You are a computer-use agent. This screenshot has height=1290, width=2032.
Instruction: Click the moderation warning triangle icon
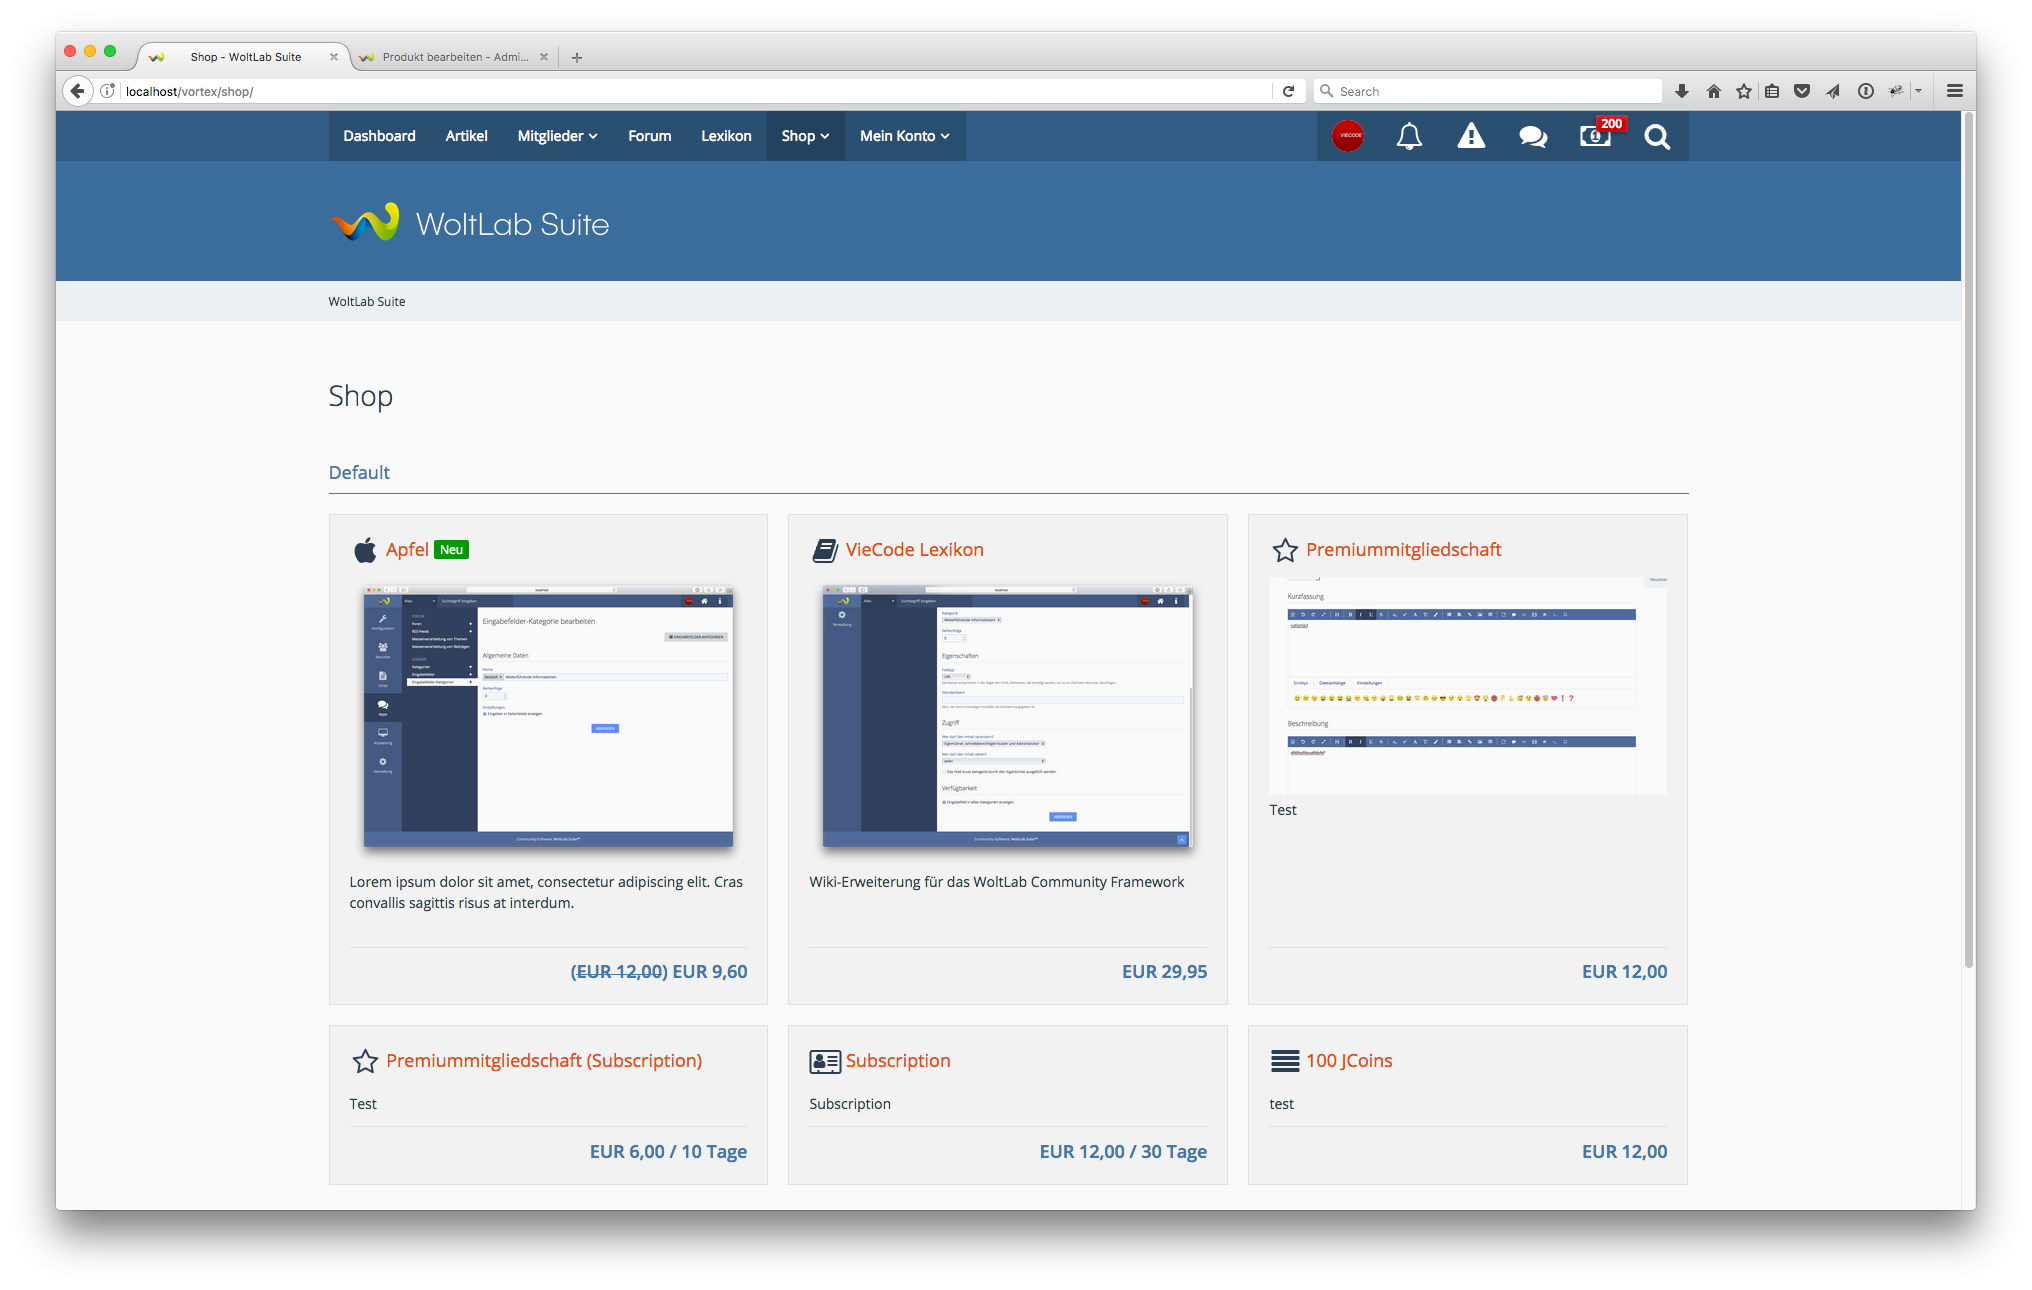1471,136
